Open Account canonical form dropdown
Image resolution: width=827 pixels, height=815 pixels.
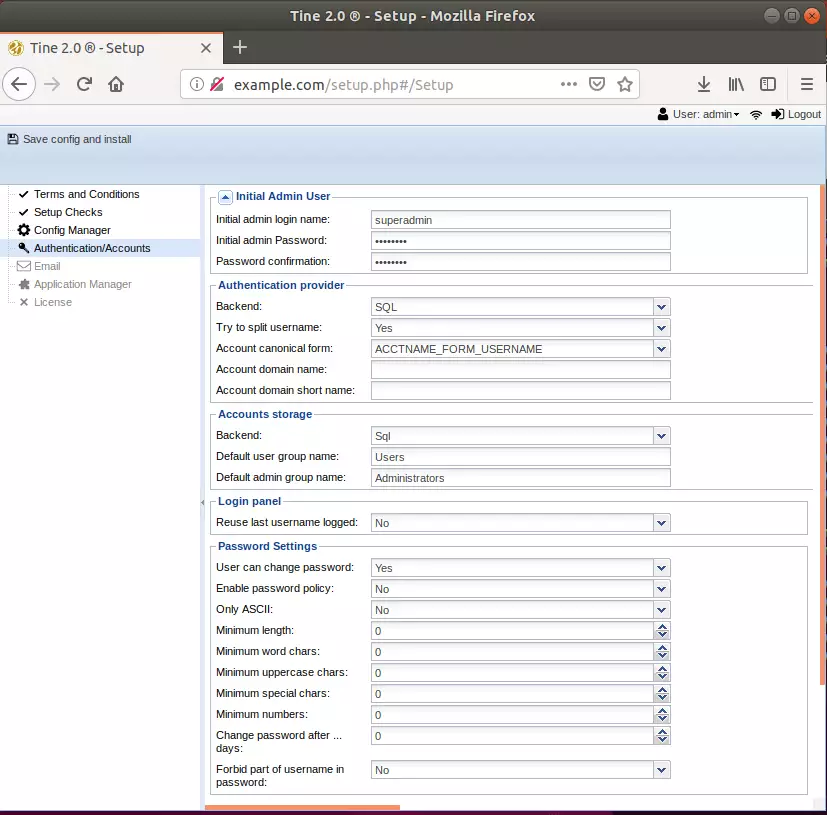pyautogui.click(x=661, y=349)
